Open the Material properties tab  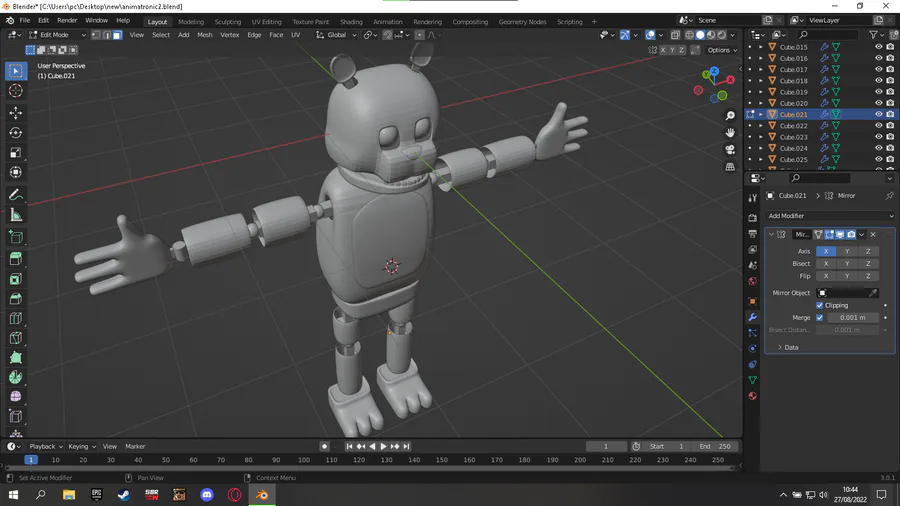[752, 396]
